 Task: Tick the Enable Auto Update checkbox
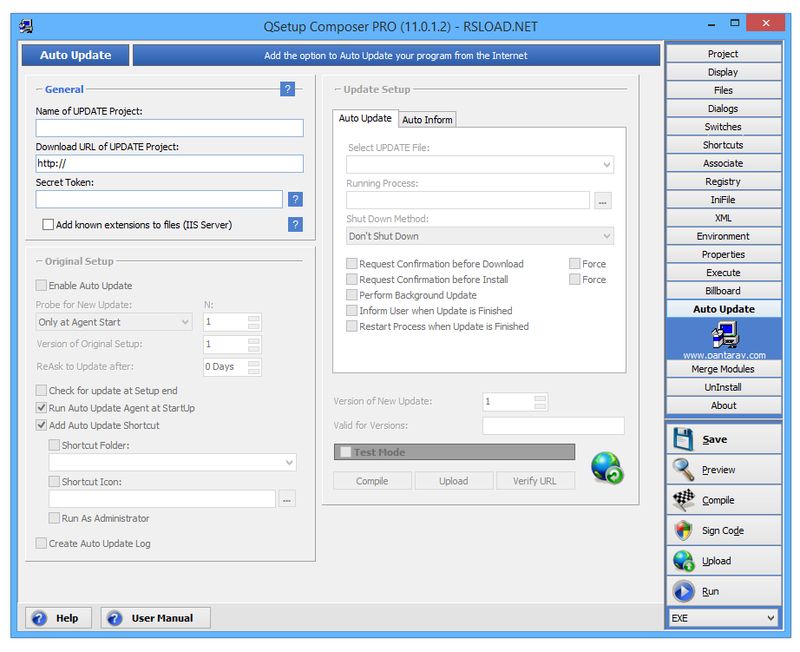[x=41, y=285]
